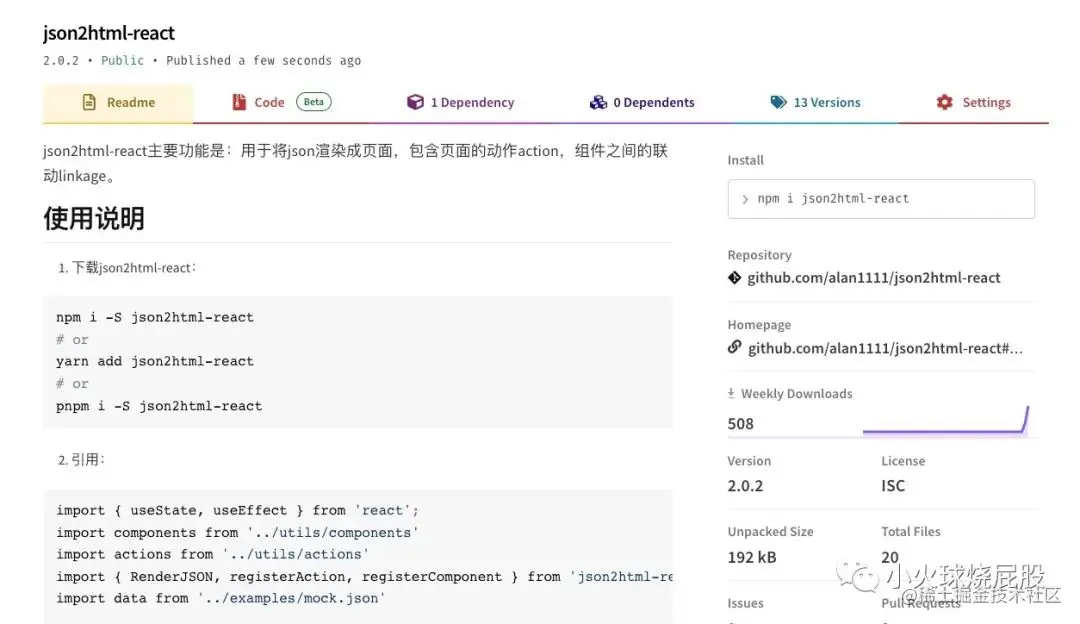Click the git diamond icon beside Repository link
Viewport: 1080px width, 624px height.
[734, 278]
